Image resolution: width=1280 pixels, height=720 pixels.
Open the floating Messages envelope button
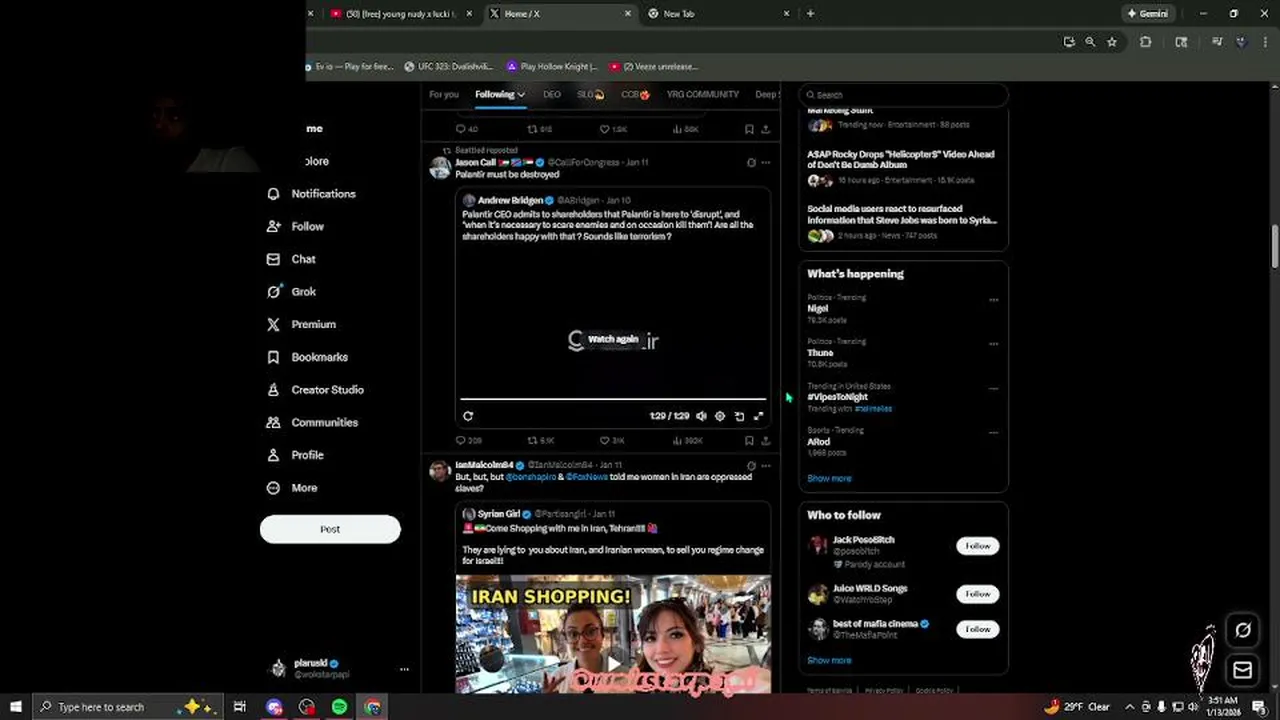[1243, 670]
